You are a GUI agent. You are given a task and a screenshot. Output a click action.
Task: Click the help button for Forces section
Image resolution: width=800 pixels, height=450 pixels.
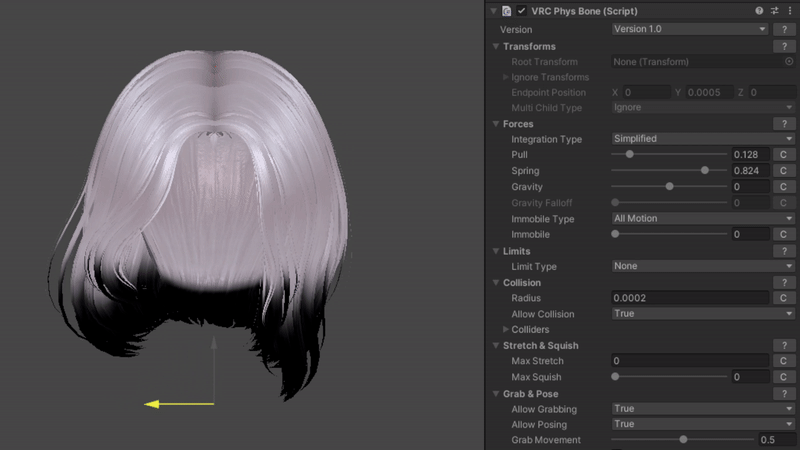(785, 124)
